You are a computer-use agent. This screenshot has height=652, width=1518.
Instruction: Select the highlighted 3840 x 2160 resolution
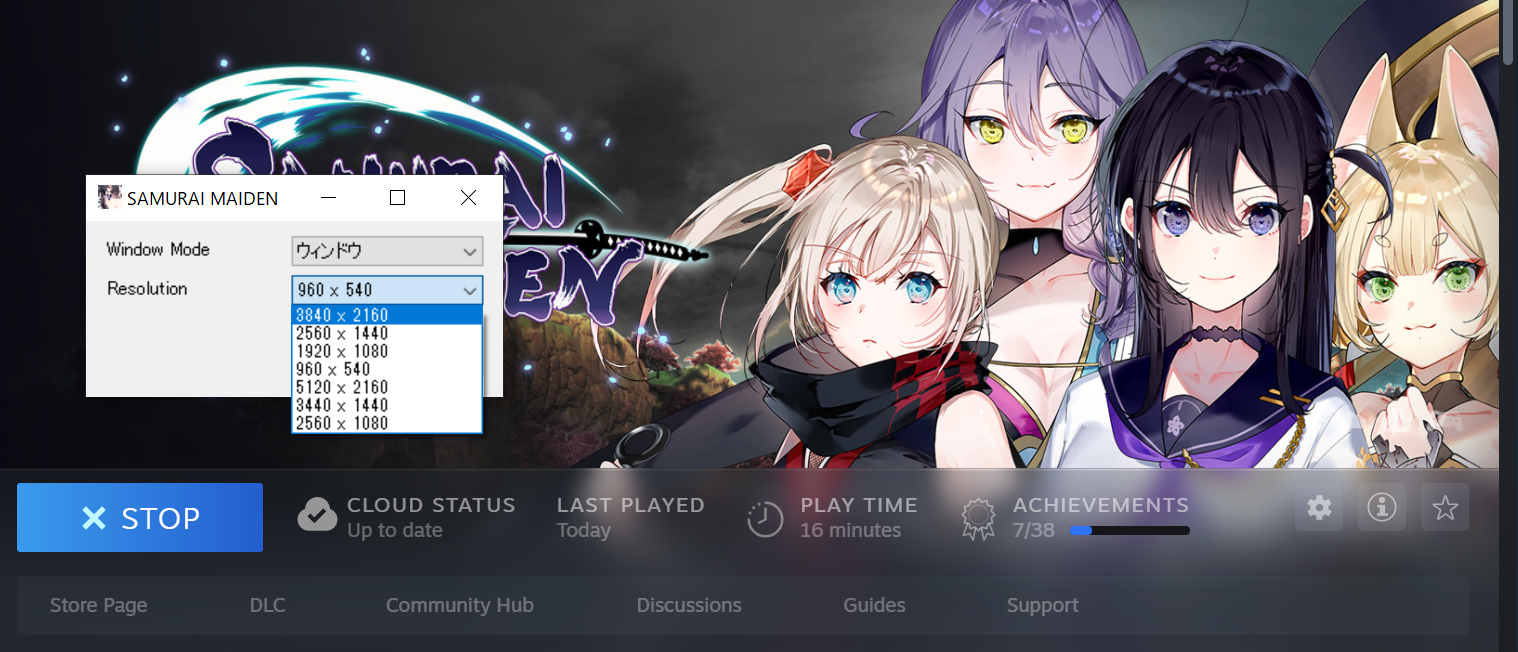340,314
